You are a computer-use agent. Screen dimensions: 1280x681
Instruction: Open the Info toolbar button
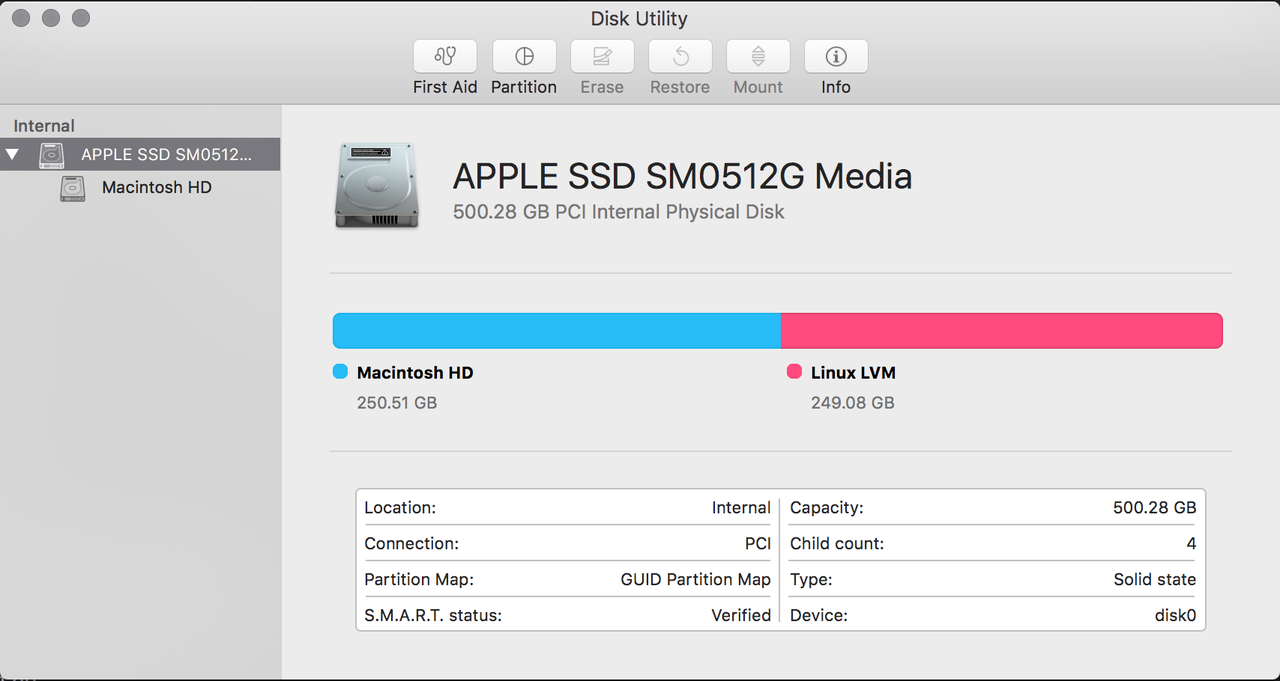pyautogui.click(x=836, y=56)
